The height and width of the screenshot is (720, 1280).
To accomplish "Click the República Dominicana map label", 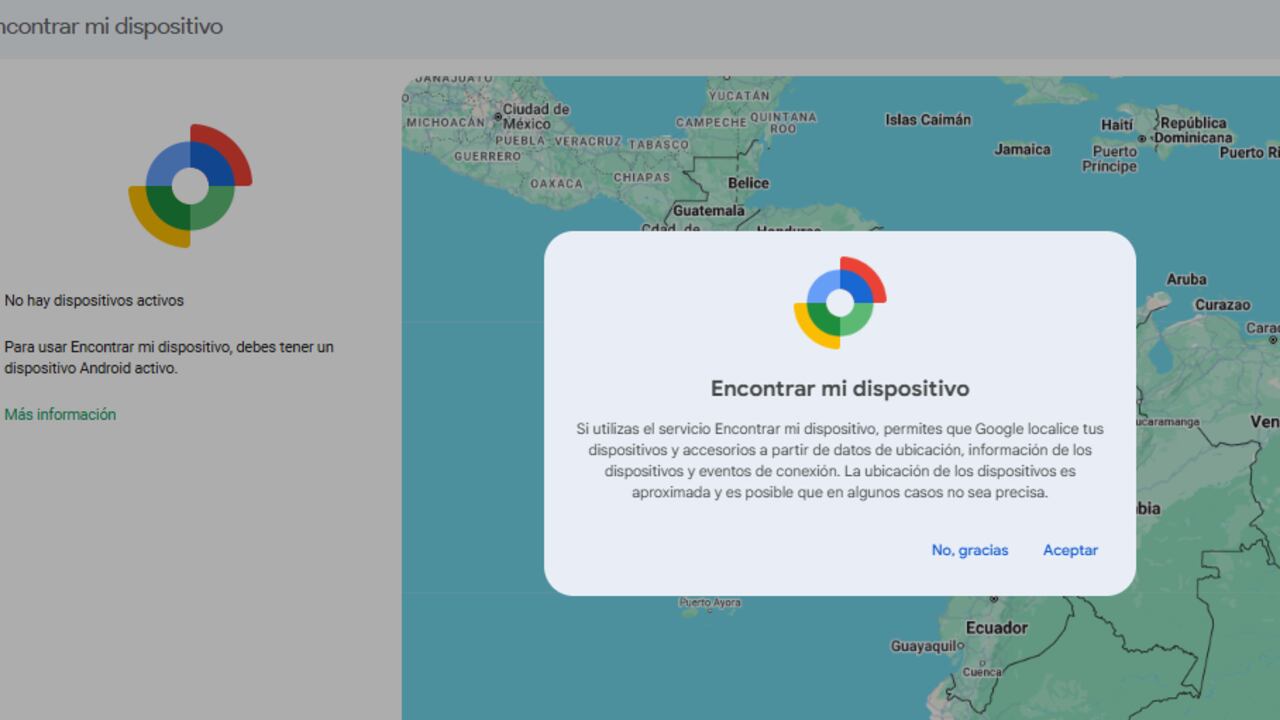I will 1191,130.
